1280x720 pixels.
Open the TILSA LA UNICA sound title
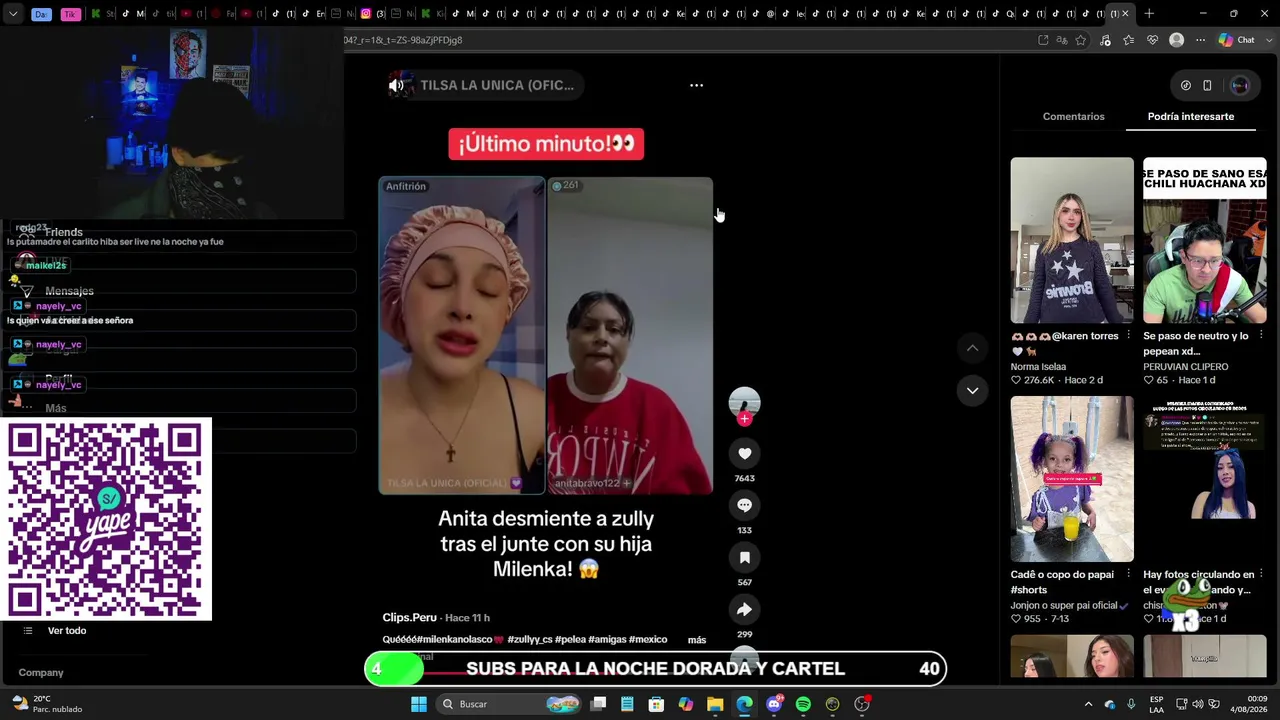(x=497, y=85)
